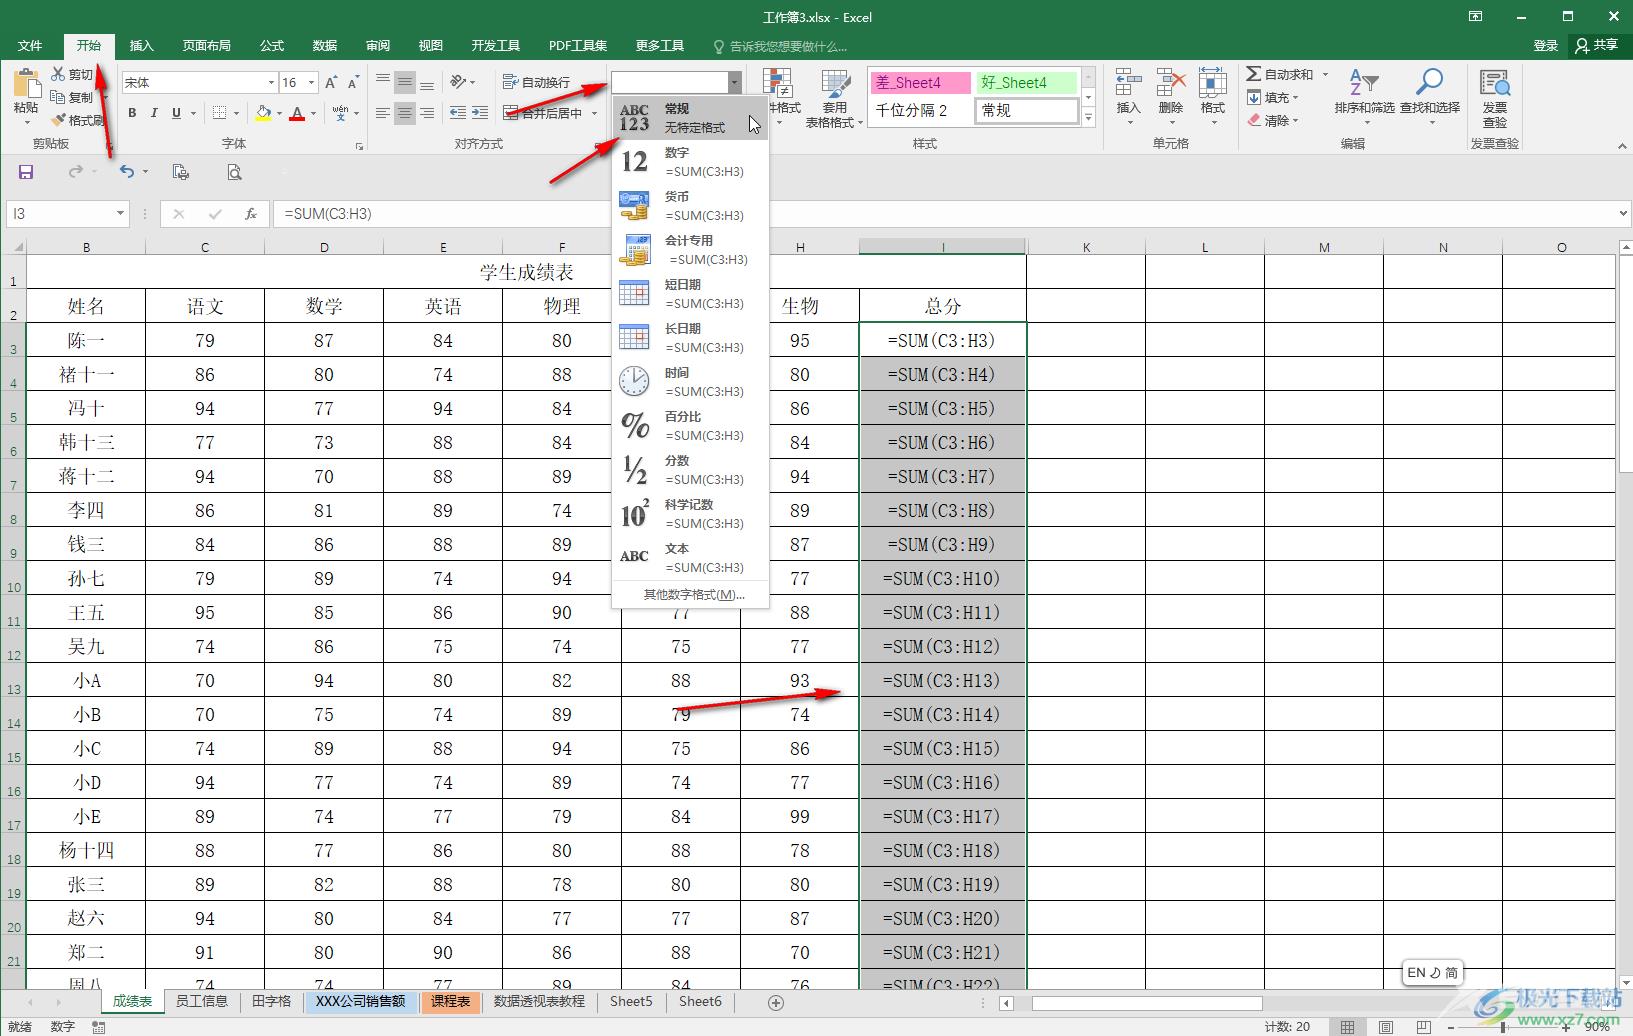
Task: Click the Cut (剪切) scissors icon
Action: 58,74
